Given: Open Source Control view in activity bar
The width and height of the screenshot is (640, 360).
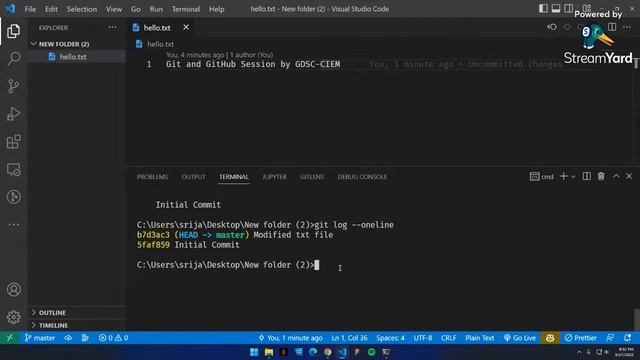Looking at the screenshot, I should point(13,86).
